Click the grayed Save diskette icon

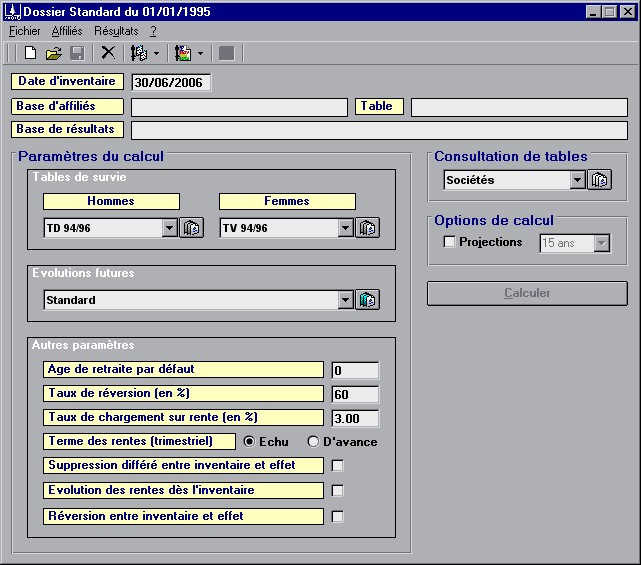77,53
